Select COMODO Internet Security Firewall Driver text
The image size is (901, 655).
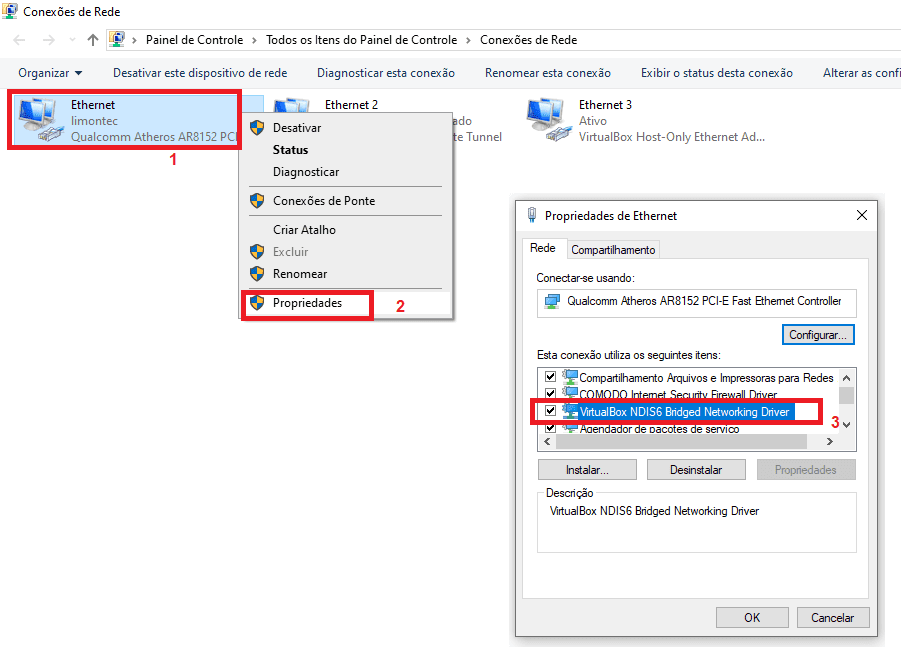[x=678, y=394]
